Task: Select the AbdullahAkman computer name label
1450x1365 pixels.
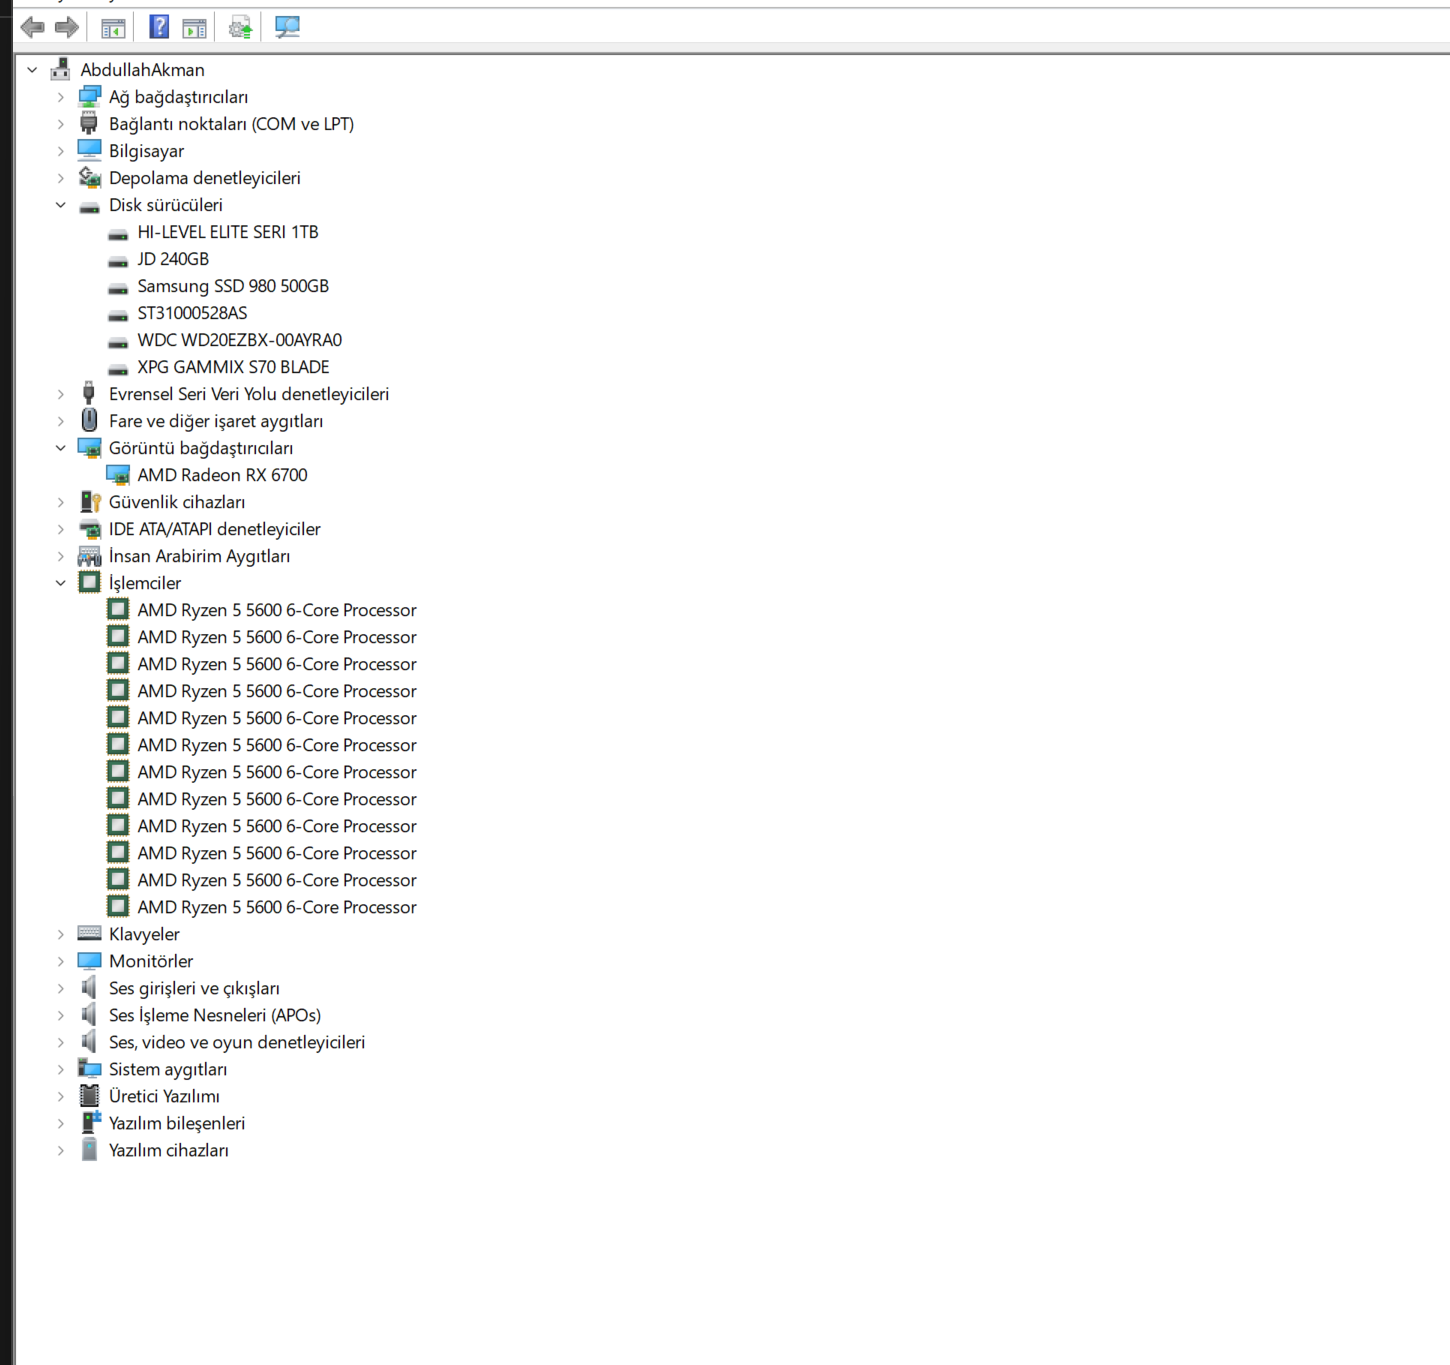Action: (142, 70)
